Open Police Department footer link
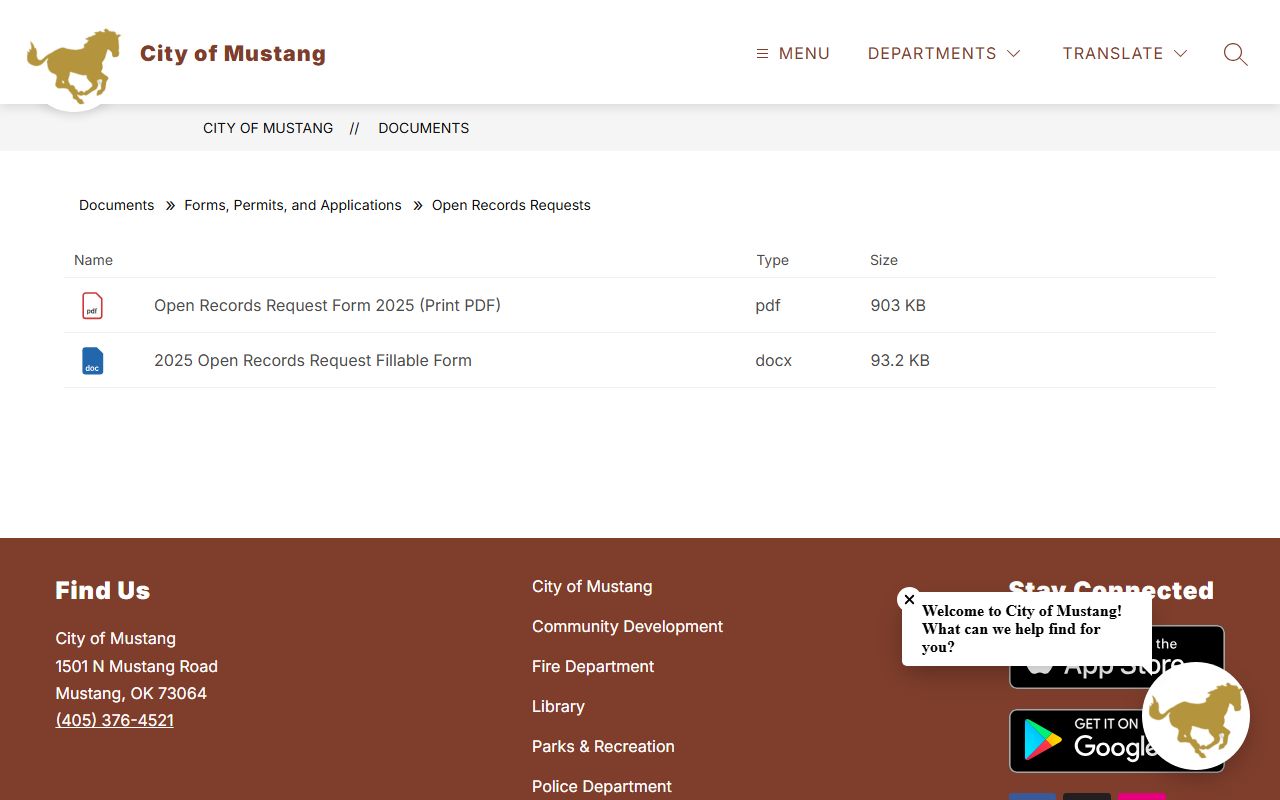Image resolution: width=1280 pixels, height=800 pixels. 602,787
